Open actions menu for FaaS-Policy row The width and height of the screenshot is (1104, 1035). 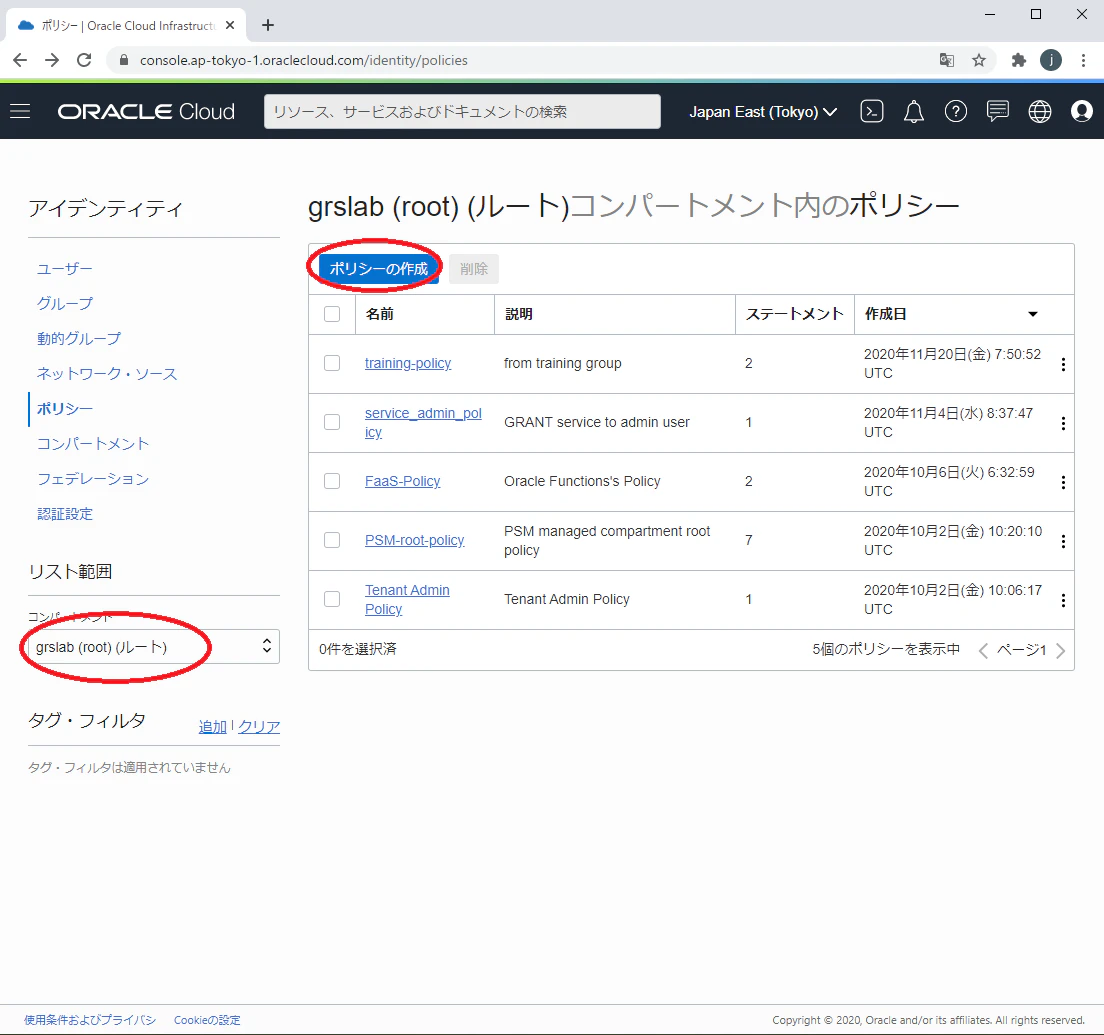[1063, 482]
